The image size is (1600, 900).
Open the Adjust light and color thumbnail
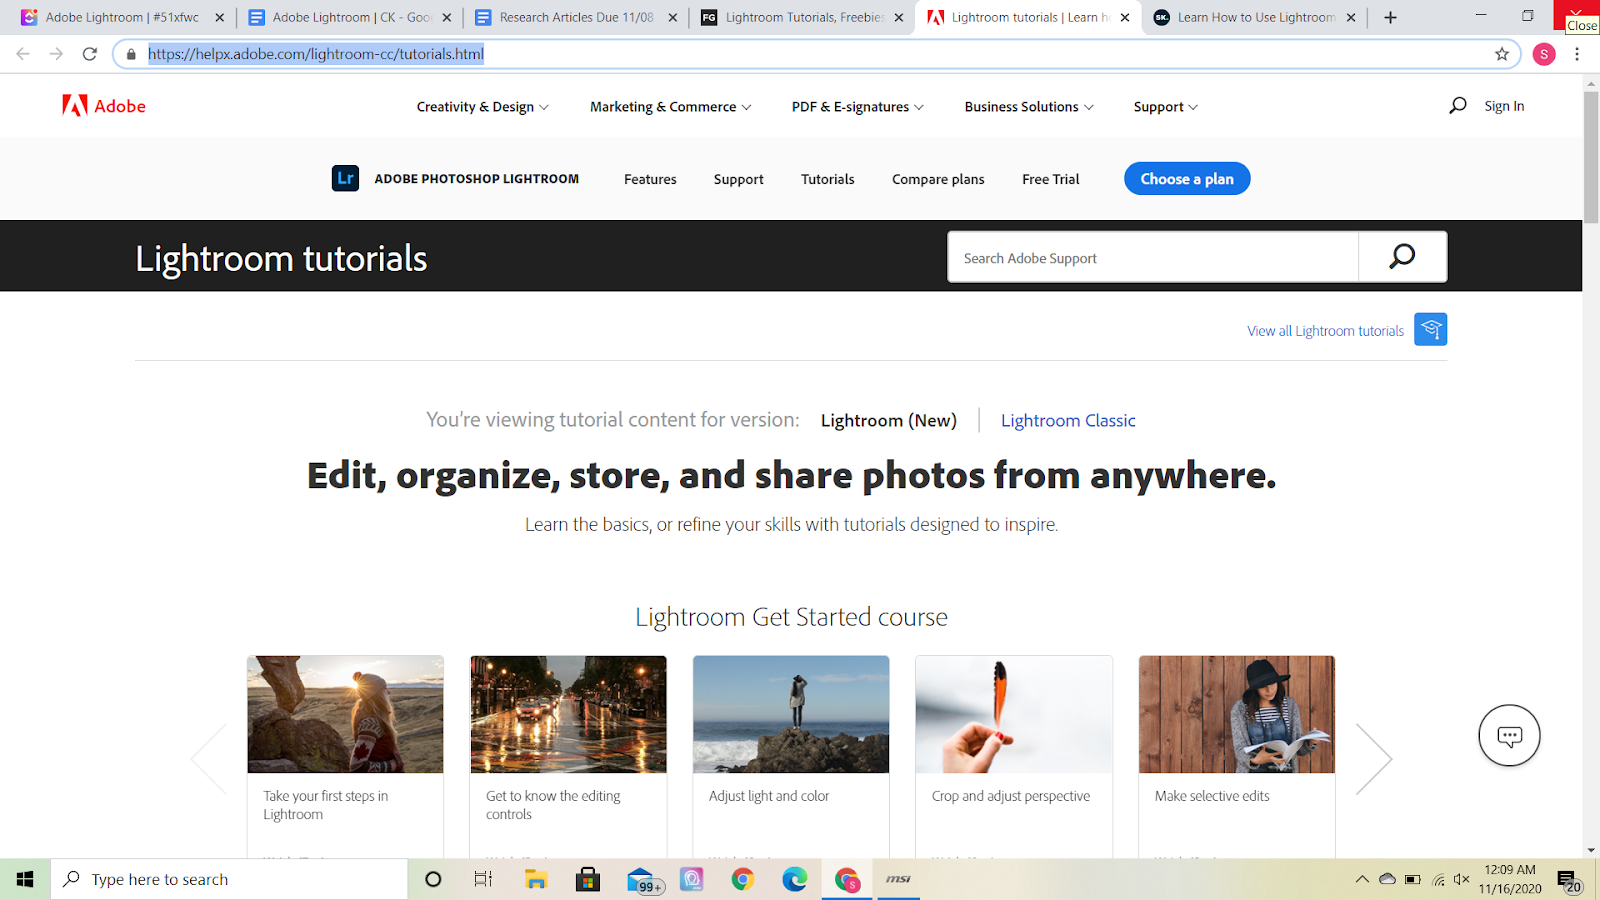(791, 714)
